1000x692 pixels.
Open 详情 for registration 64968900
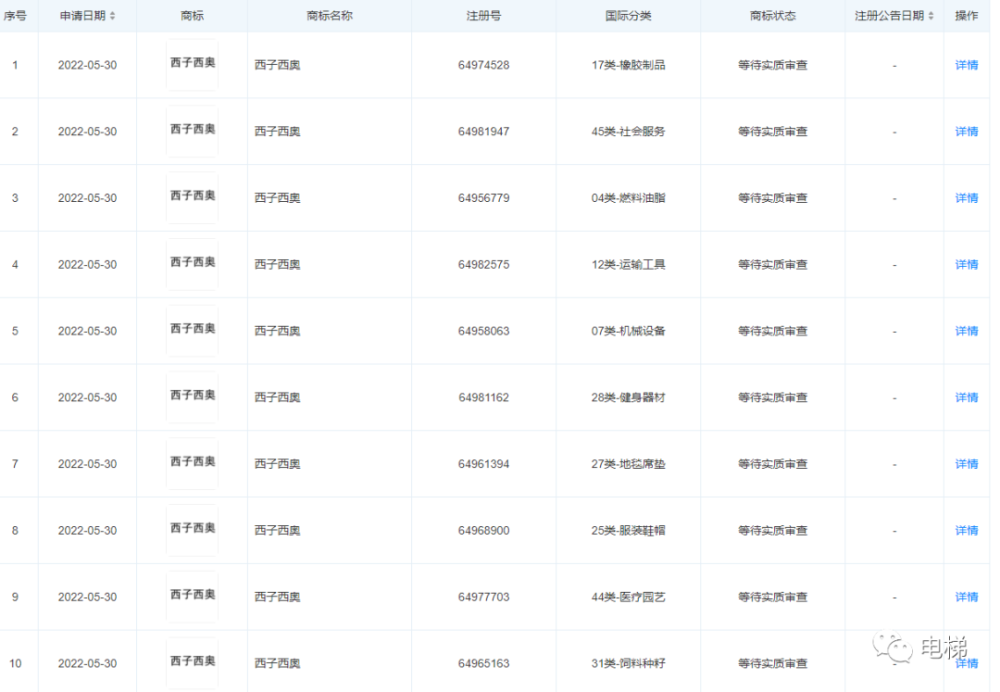[x=966, y=531]
